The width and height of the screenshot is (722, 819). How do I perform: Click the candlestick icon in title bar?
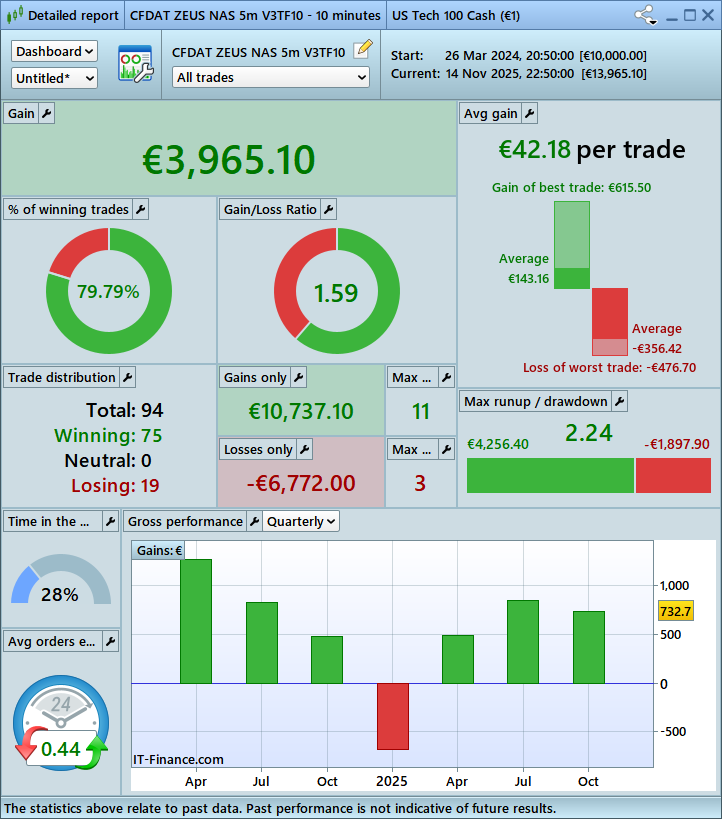pos(14,15)
